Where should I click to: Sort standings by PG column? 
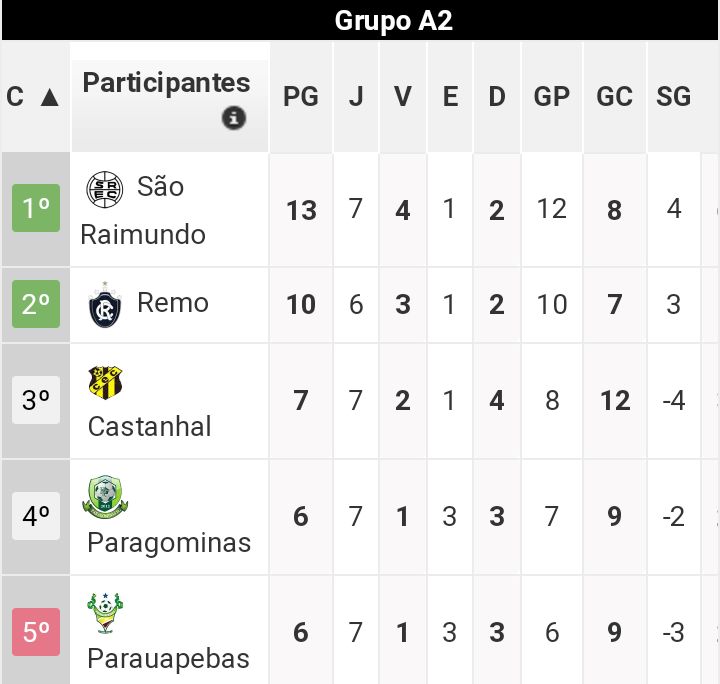click(301, 97)
